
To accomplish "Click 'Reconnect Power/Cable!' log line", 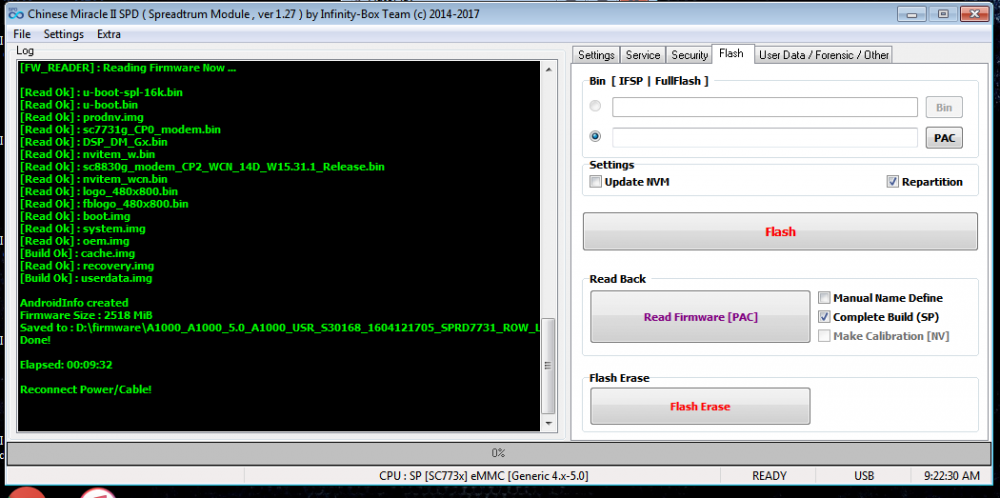I will [x=86, y=389].
